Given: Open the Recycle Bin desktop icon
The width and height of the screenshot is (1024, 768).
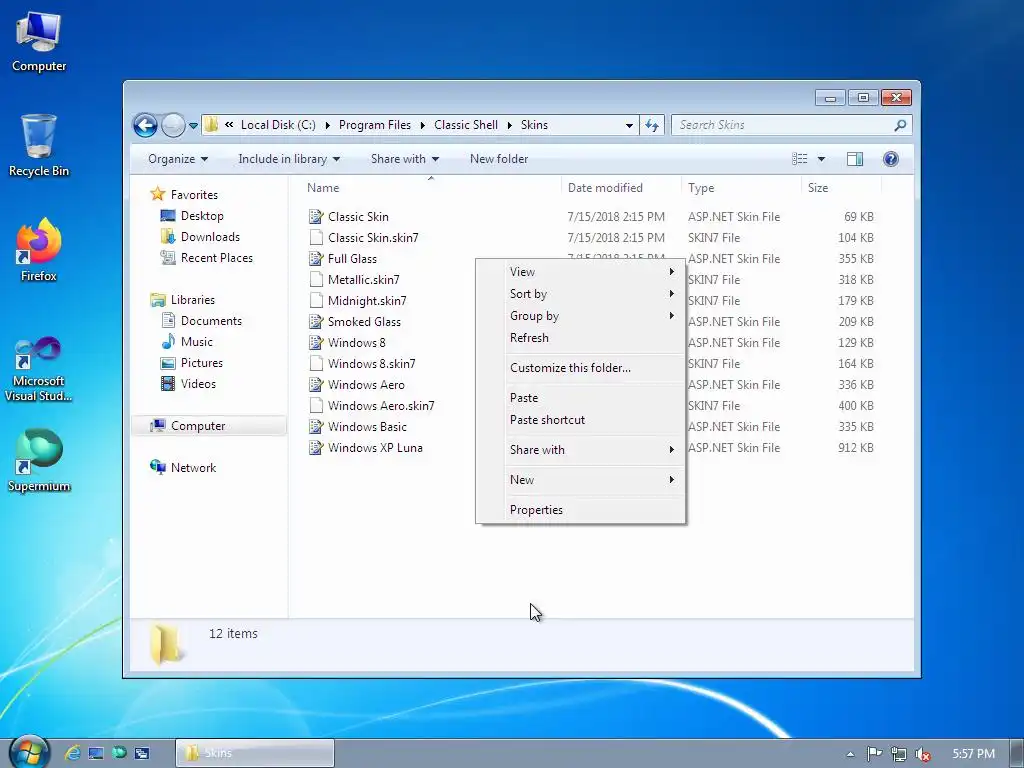Looking at the screenshot, I should coord(39,146).
